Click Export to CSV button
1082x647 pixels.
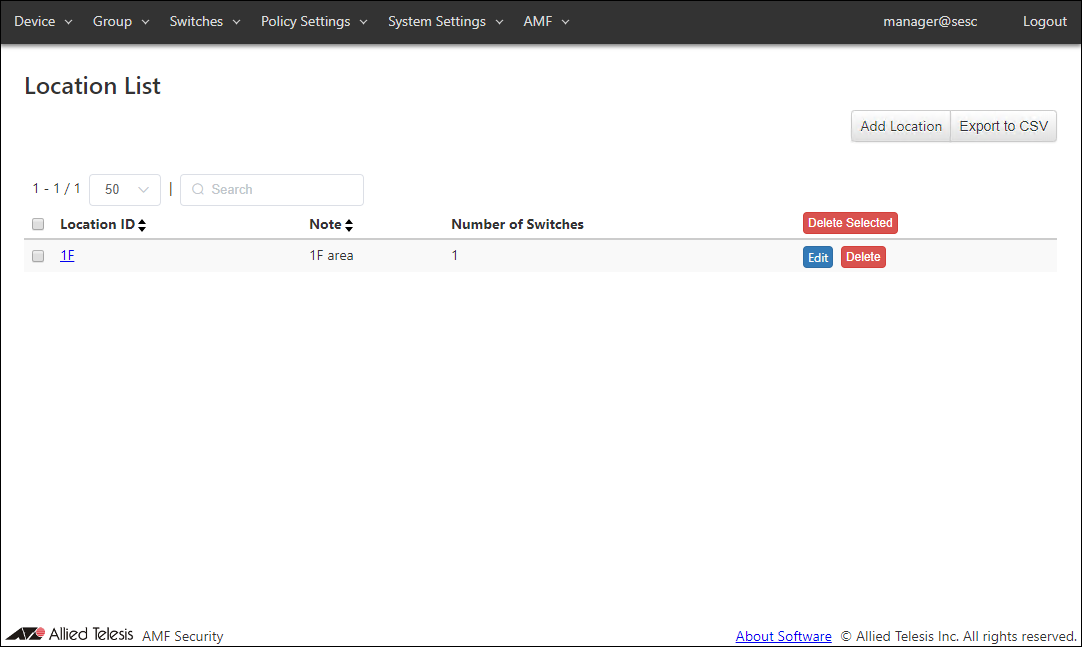point(1003,126)
